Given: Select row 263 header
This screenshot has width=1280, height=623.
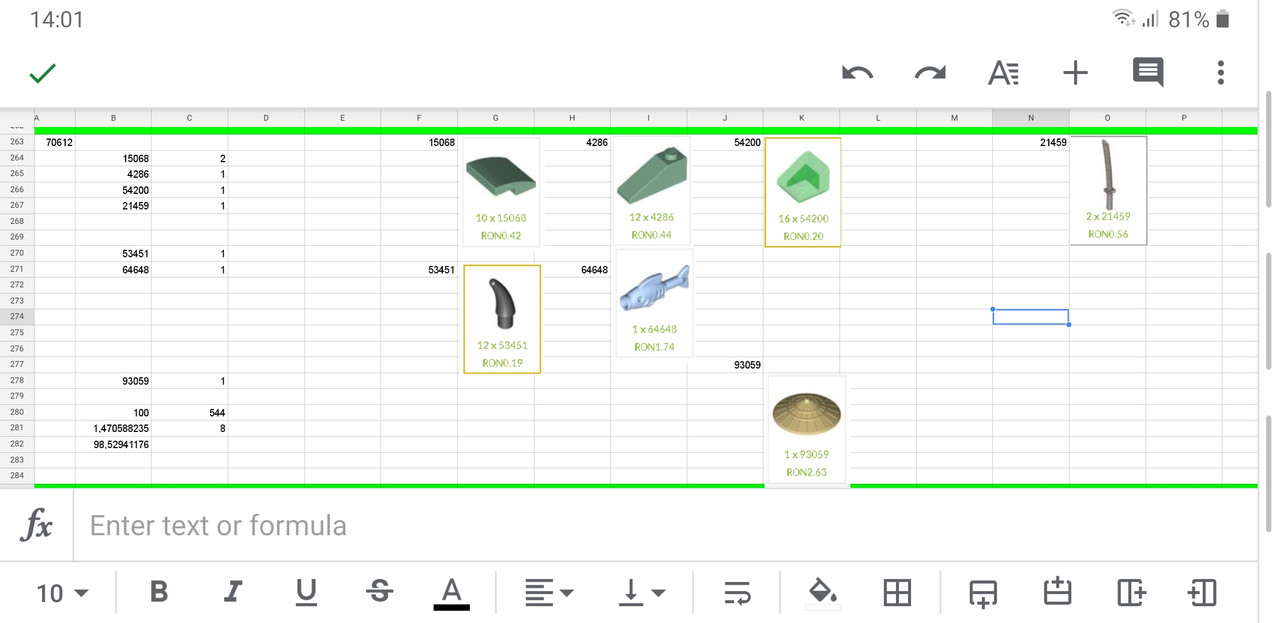Looking at the screenshot, I should pyautogui.click(x=17, y=142).
